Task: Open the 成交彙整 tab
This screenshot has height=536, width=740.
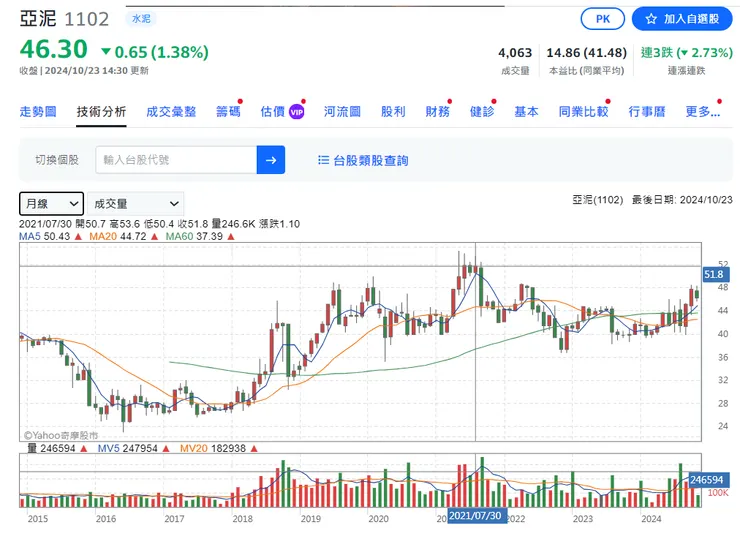Action: [x=171, y=112]
